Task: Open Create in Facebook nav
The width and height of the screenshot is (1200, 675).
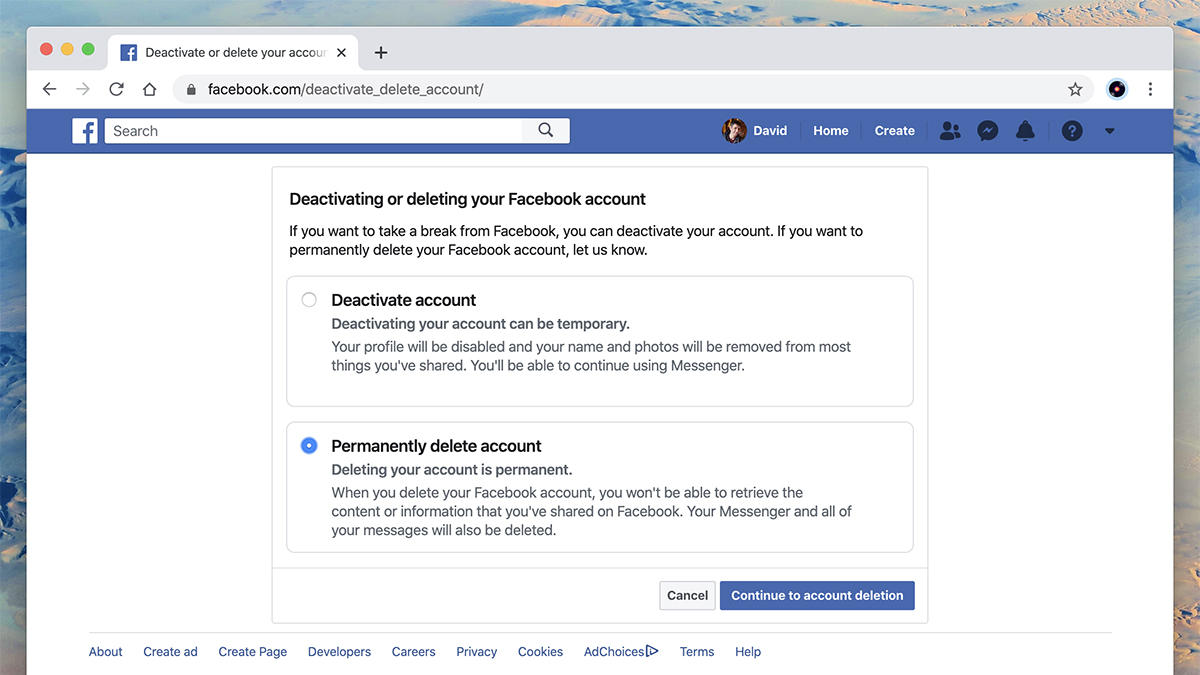Action: (894, 131)
